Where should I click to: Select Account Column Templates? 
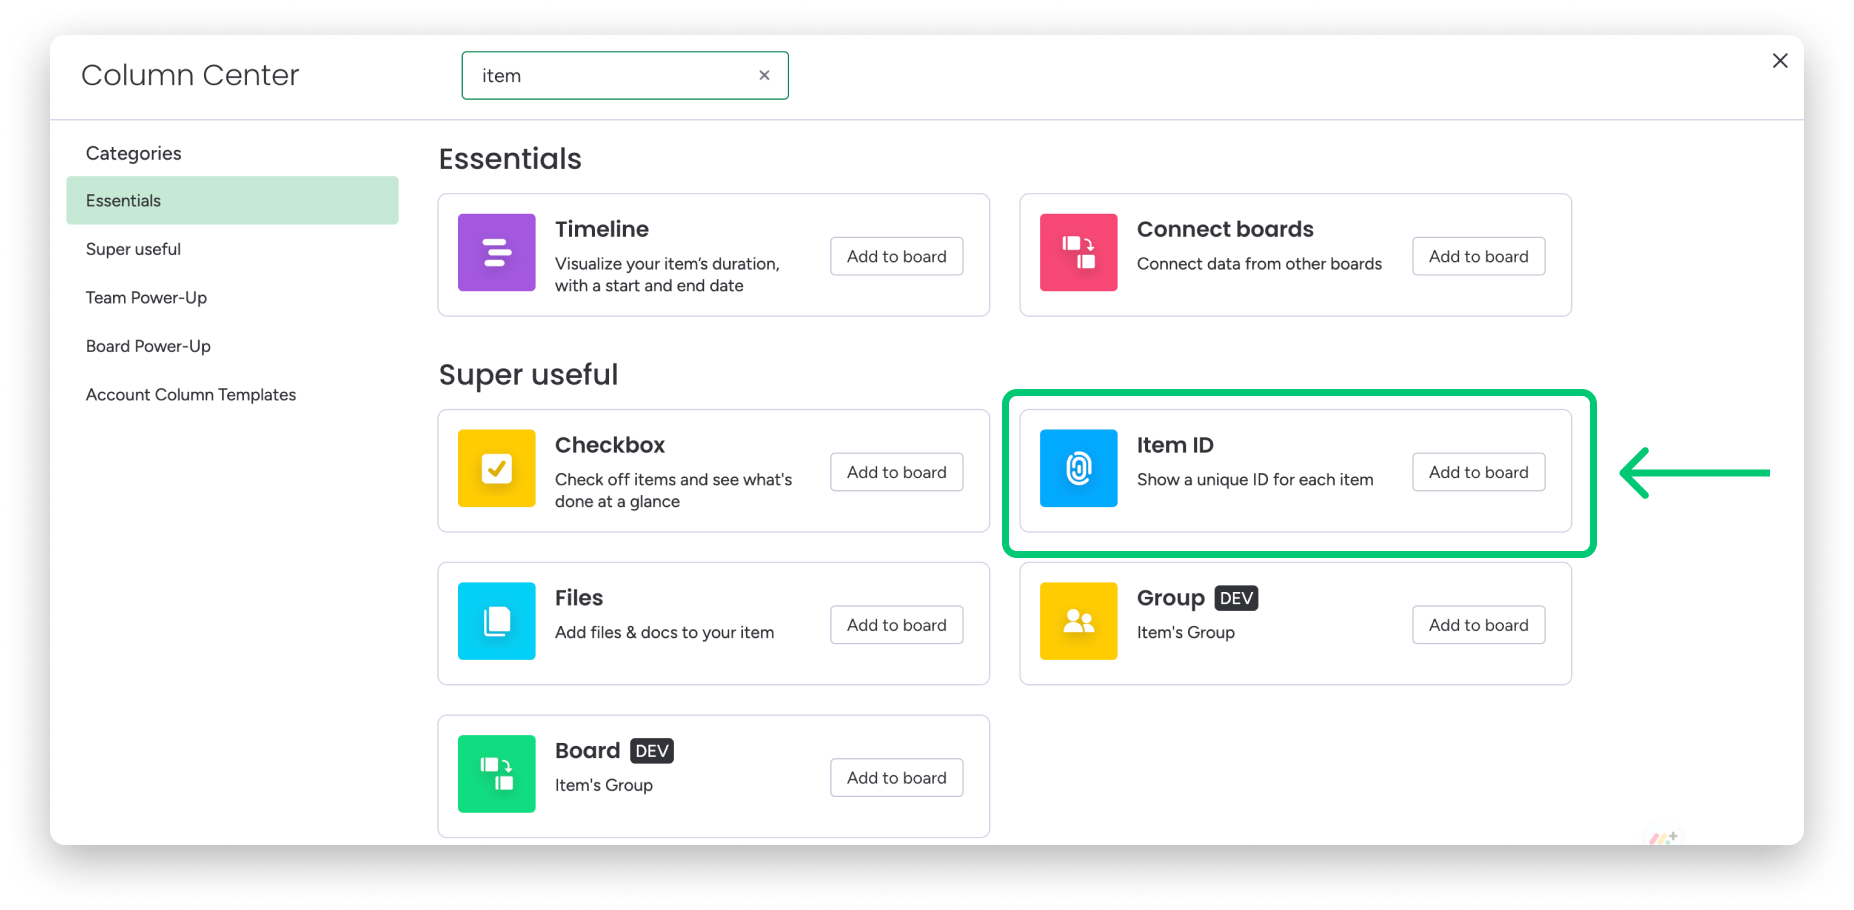[x=191, y=394]
